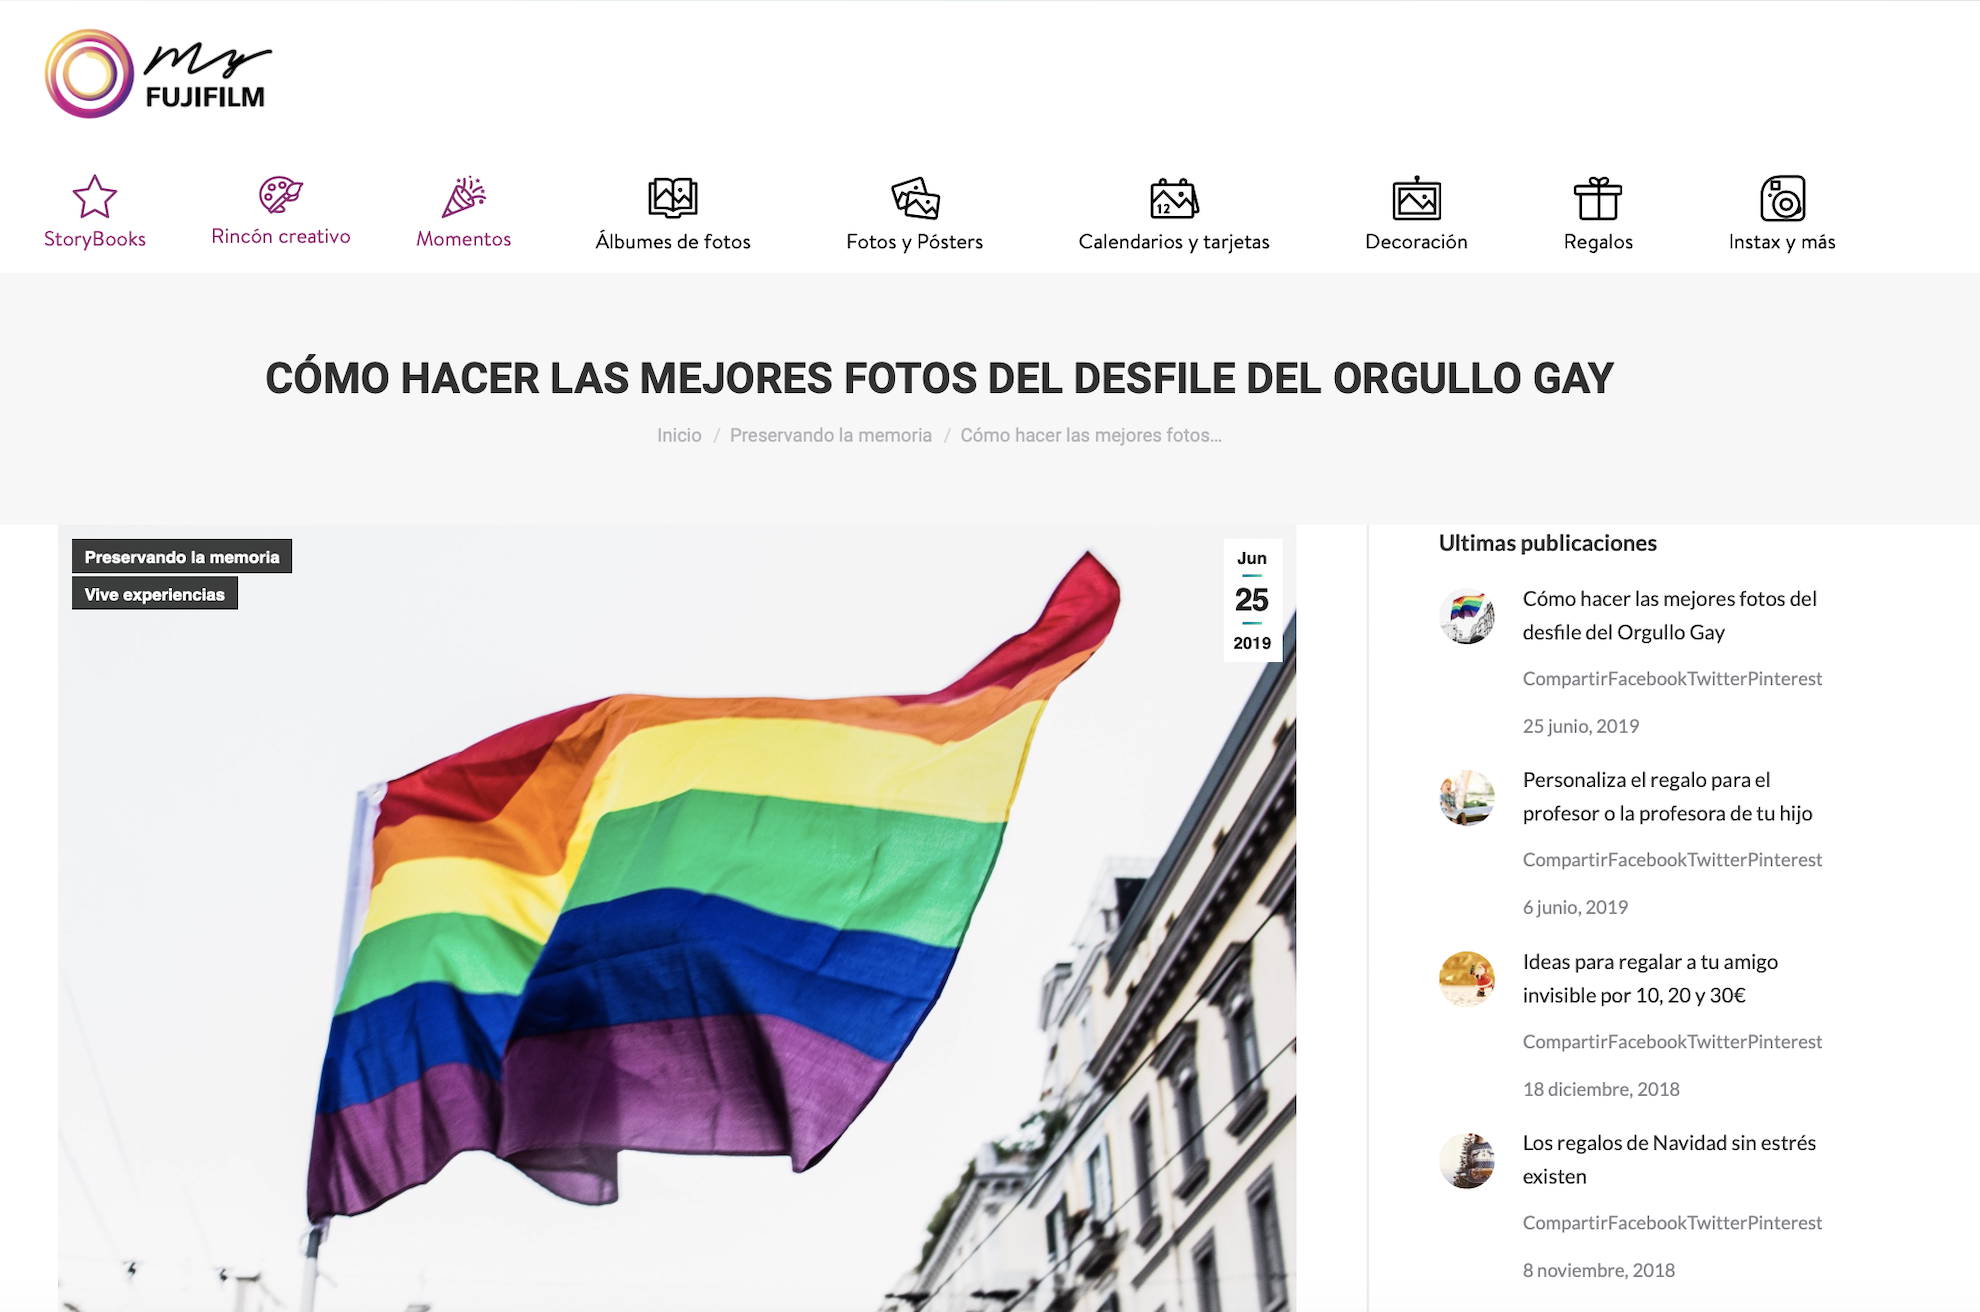
Task: Open the Álbumes de fotos menu label
Action: coord(672,242)
